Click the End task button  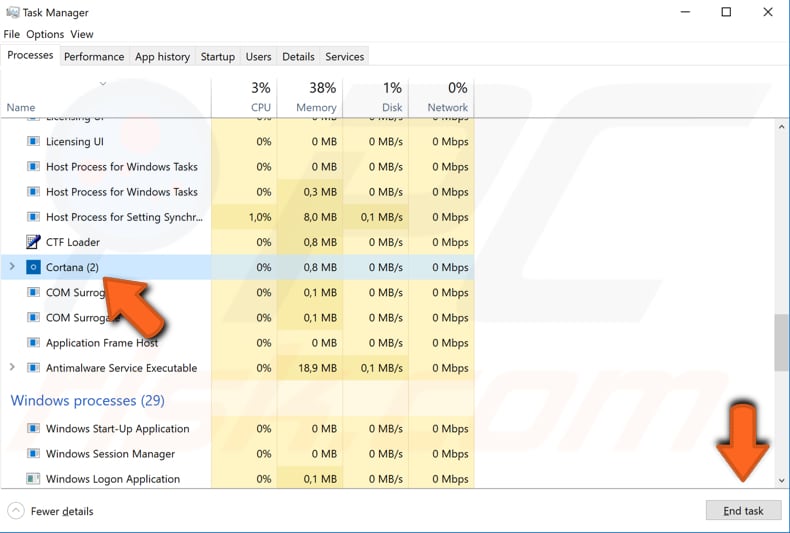click(x=743, y=510)
